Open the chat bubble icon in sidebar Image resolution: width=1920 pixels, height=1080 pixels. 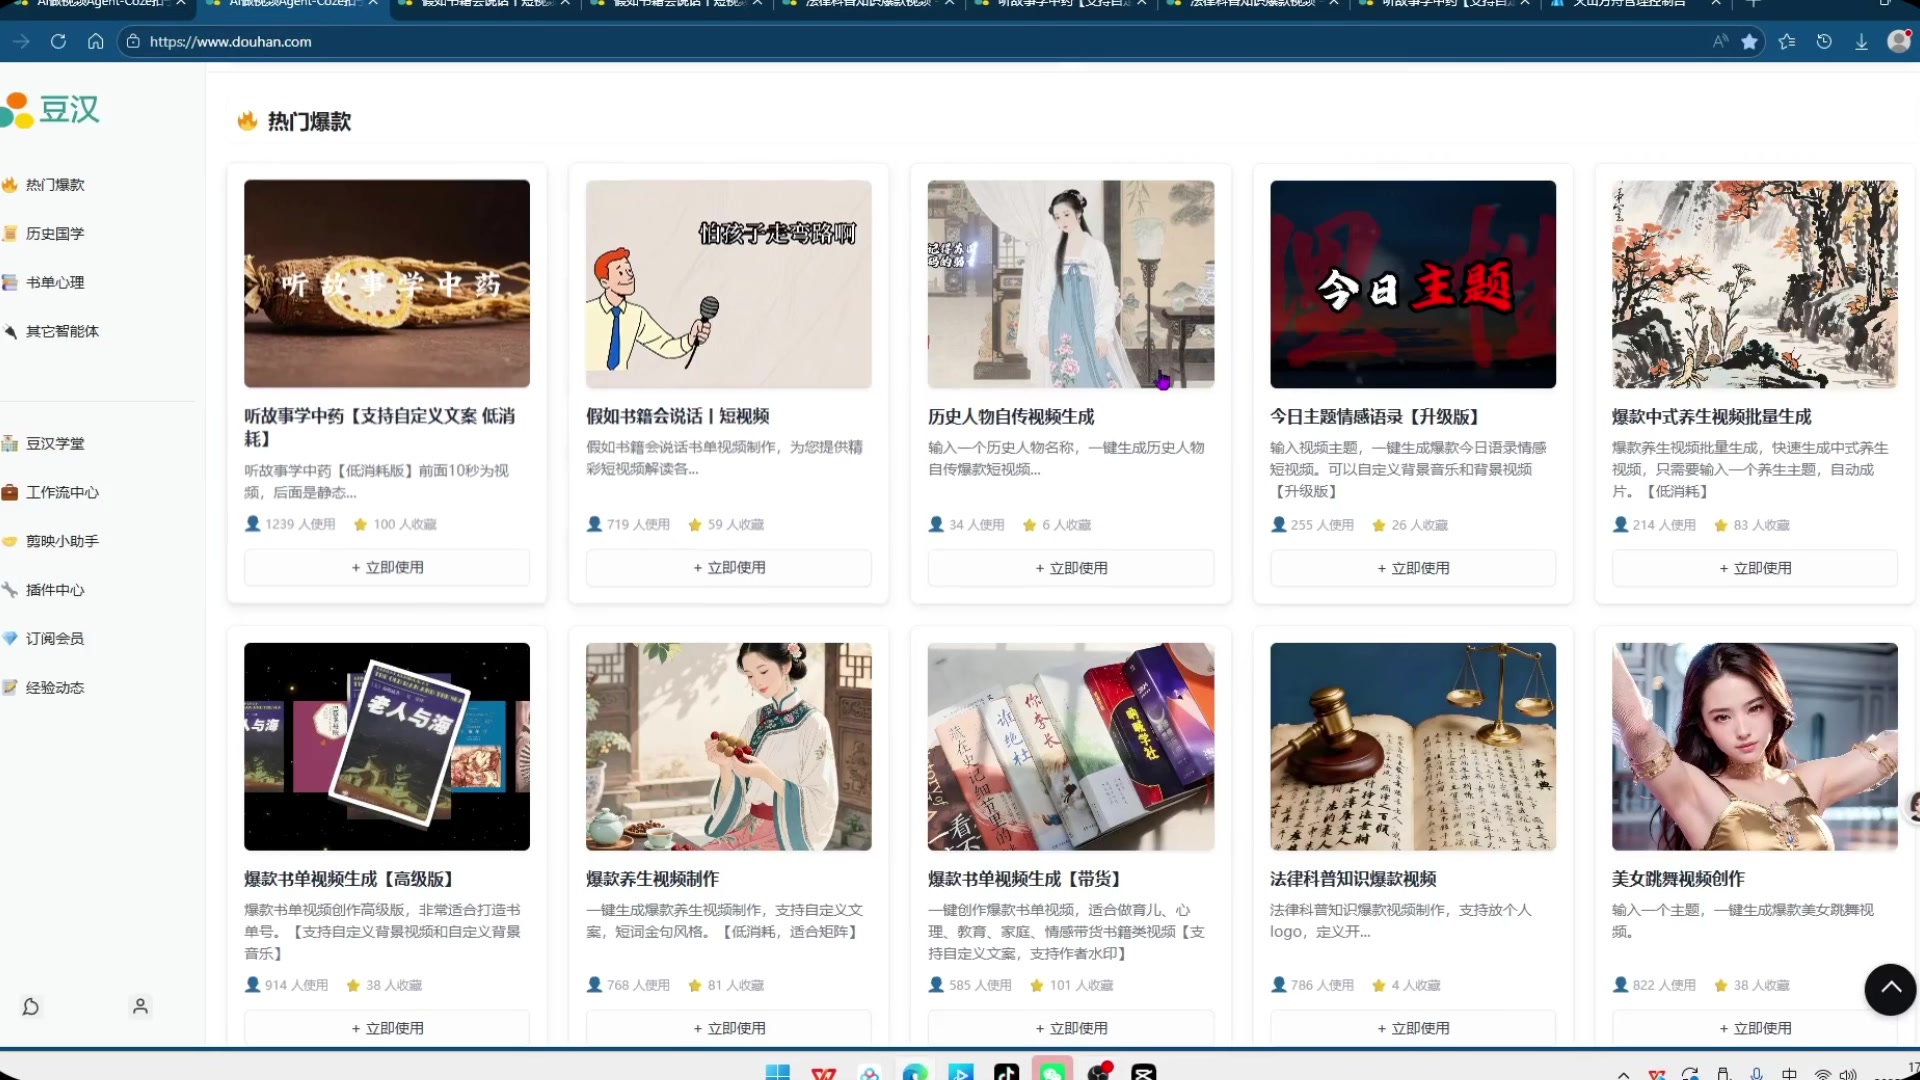[x=31, y=1007]
